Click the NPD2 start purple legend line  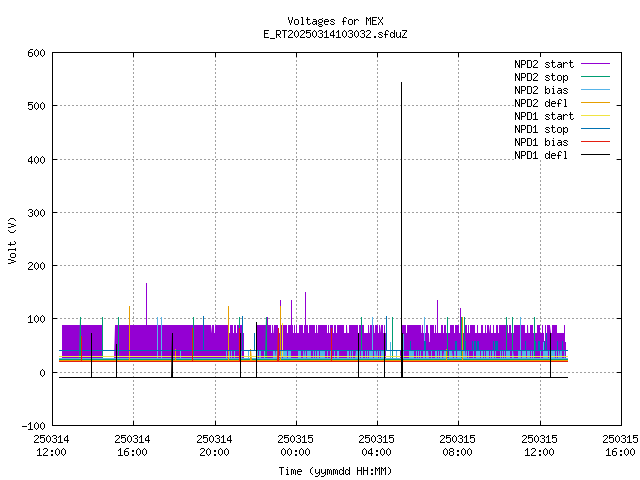(595, 64)
